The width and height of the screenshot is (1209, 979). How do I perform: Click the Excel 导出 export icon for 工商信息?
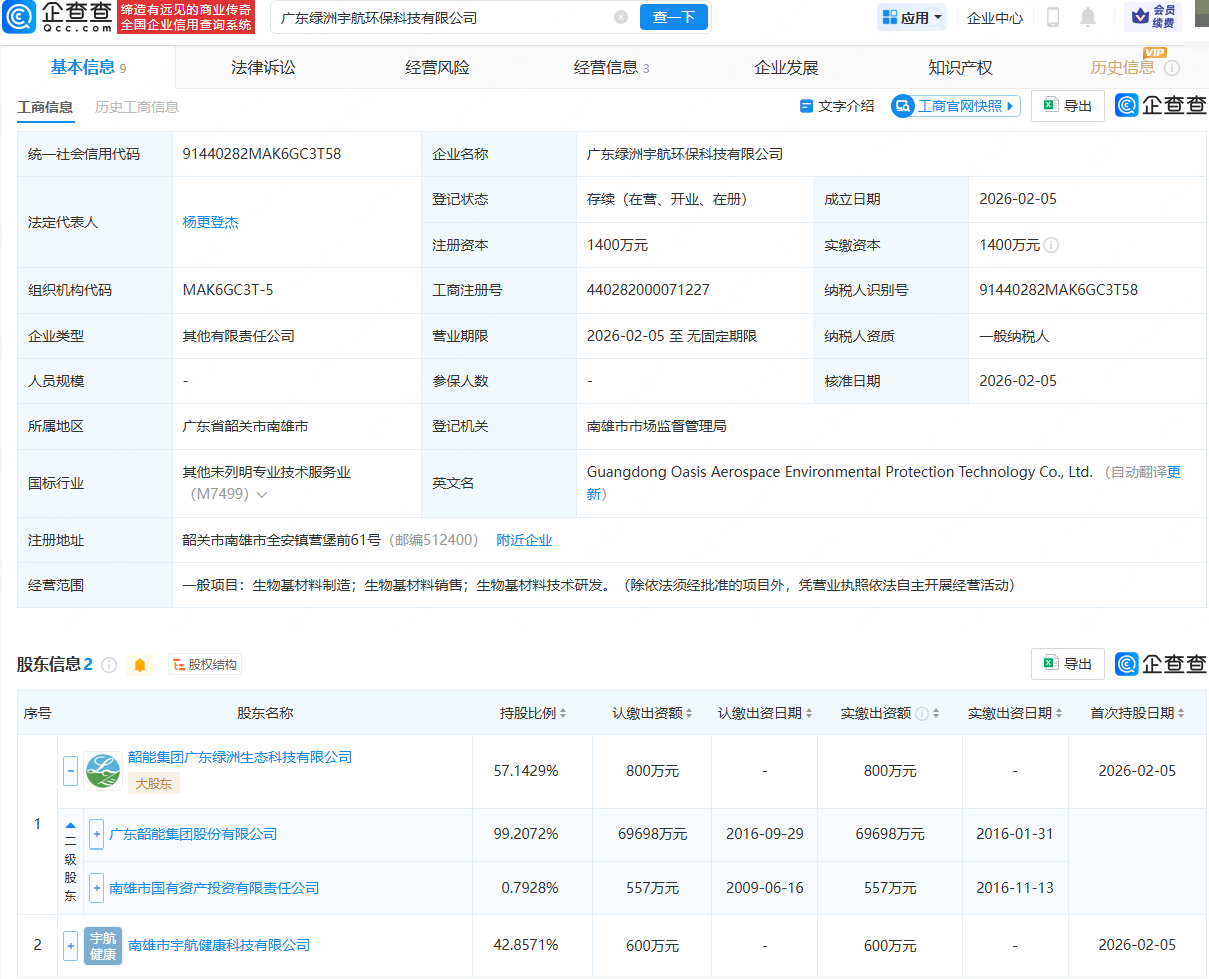tap(1049, 105)
